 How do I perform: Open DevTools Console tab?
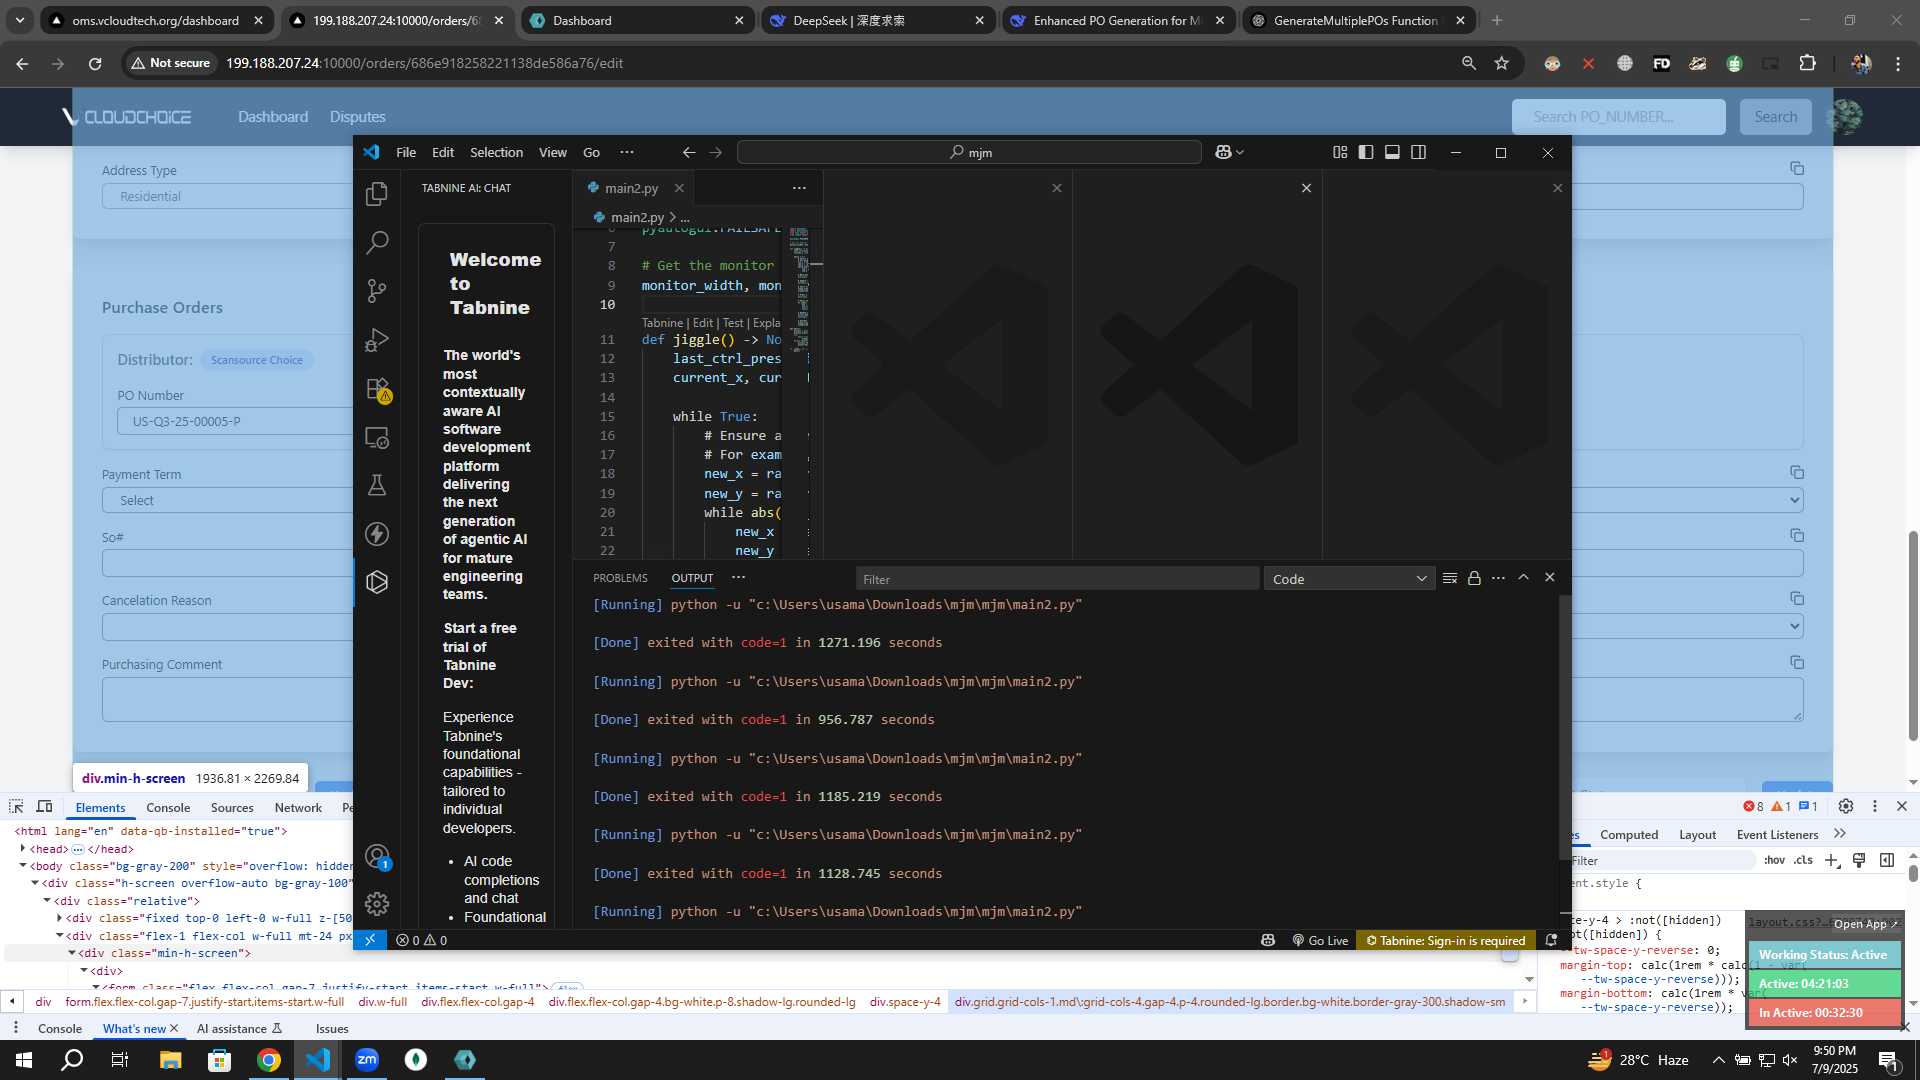tap(168, 807)
